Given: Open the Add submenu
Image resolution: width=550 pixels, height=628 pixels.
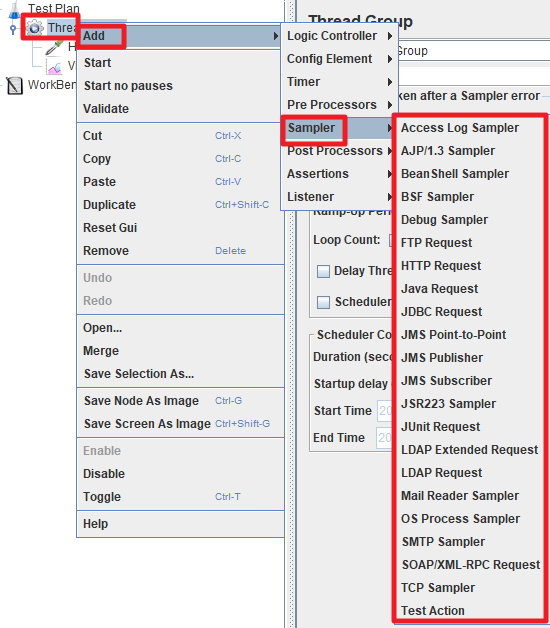Looking at the screenshot, I should pos(179,36).
